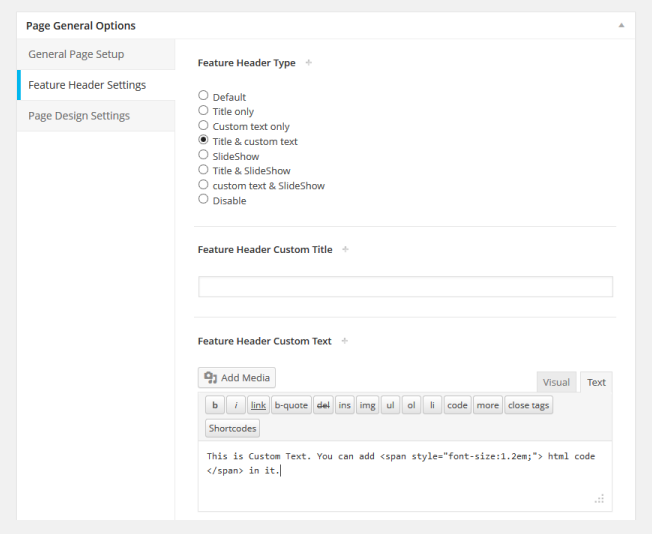Select the Feature Header Settings tab
652x534 pixels.
[96, 85]
